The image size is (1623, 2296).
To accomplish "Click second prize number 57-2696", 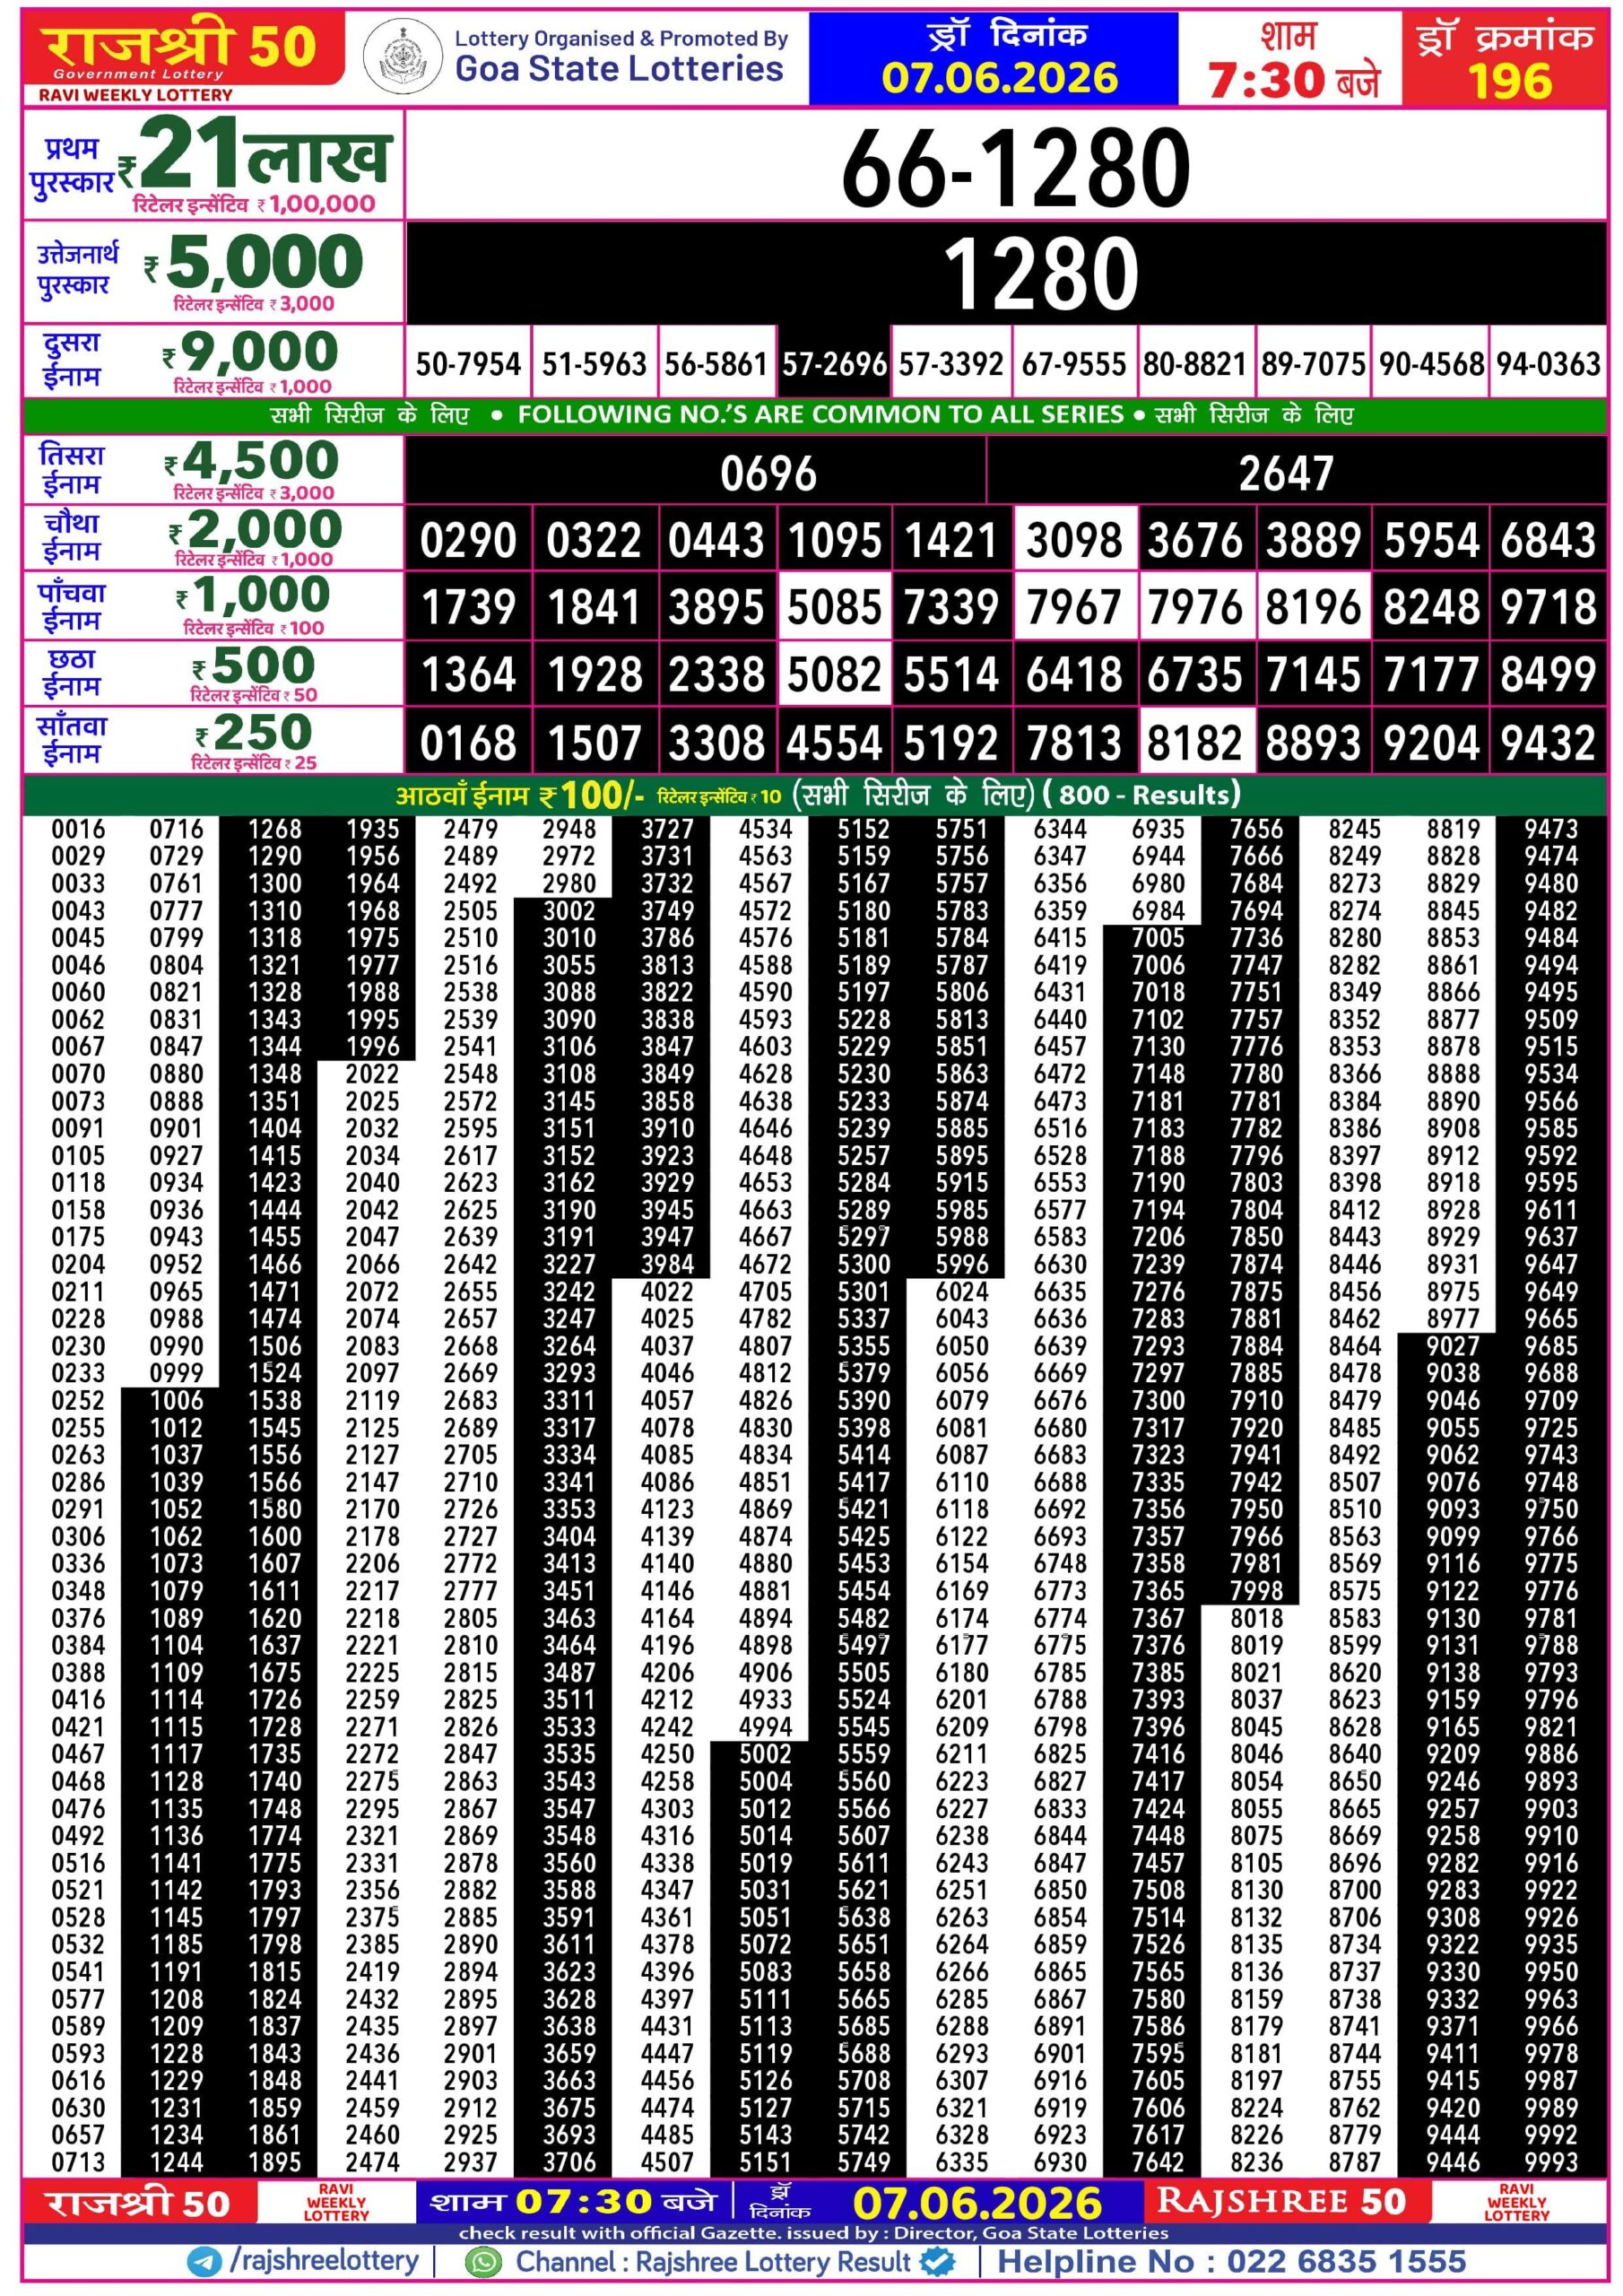I will tap(834, 364).
